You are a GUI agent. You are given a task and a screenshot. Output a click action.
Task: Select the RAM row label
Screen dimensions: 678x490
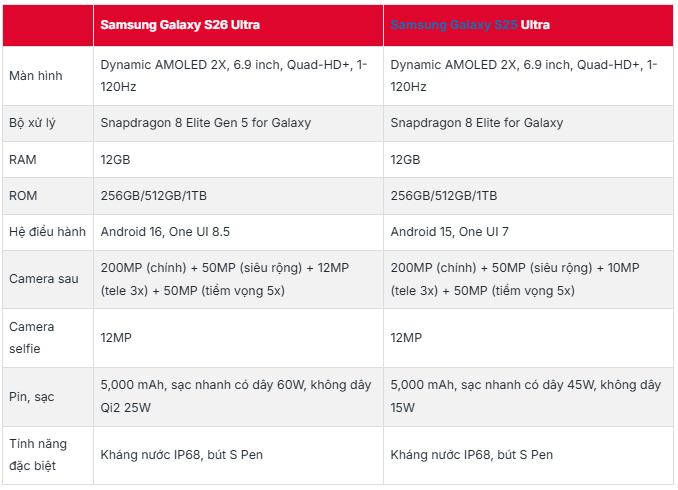click(x=23, y=160)
